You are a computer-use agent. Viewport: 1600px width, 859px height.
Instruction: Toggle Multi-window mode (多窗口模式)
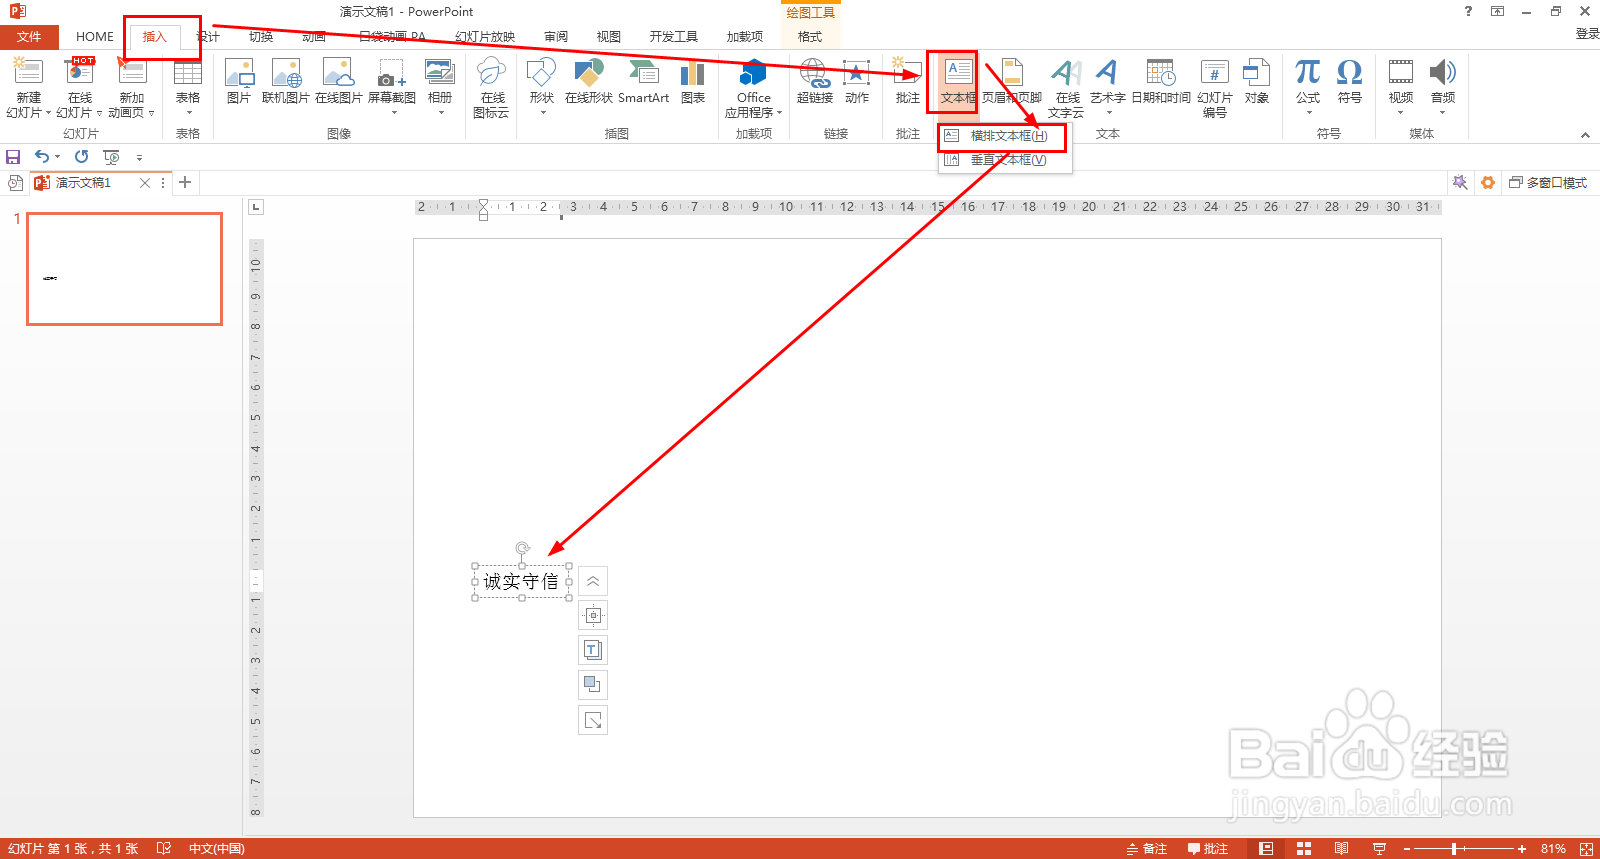coord(1548,183)
